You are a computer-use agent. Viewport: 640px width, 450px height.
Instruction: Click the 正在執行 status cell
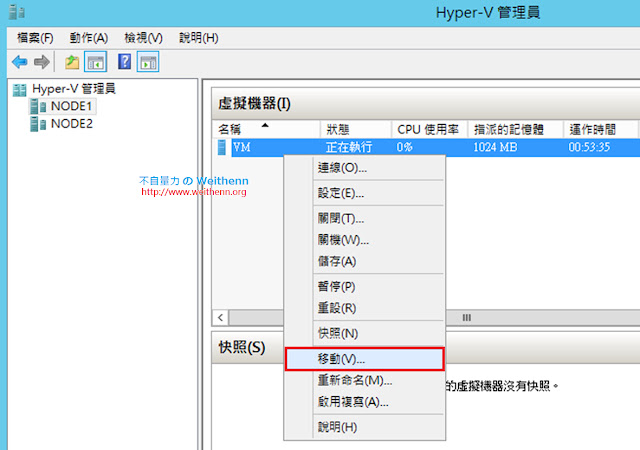point(349,147)
